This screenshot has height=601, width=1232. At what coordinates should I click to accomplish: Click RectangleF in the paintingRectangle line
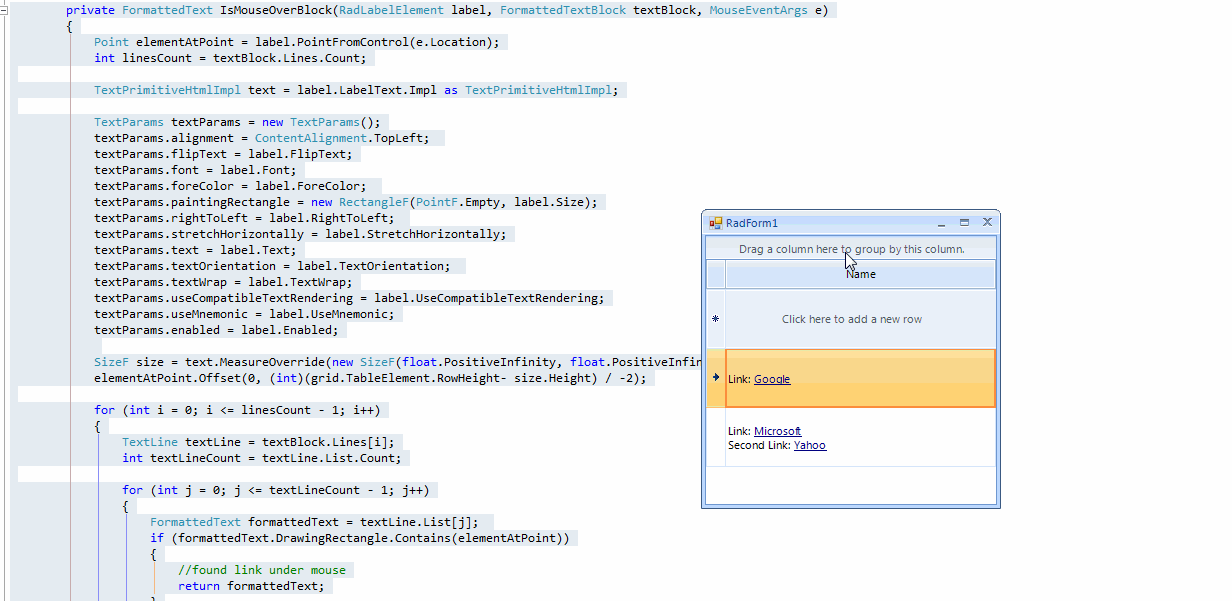(x=375, y=202)
